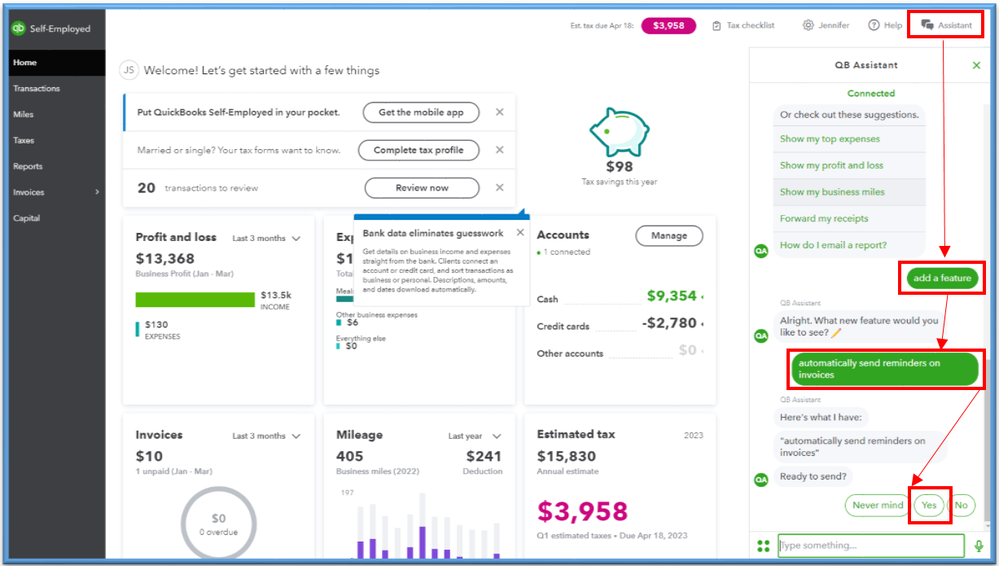Dismiss the mobile app prompt
The width and height of the screenshot is (999, 566).
coord(500,112)
